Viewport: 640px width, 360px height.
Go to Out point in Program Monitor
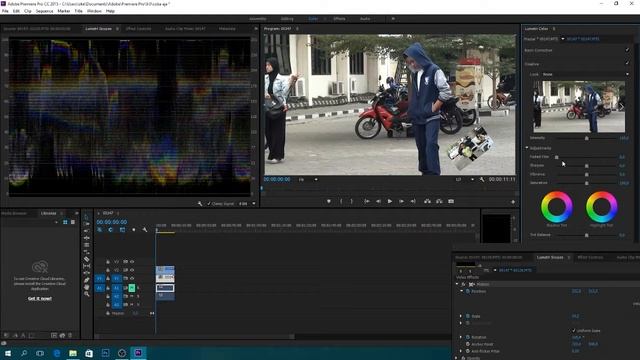pyautogui.click(x=413, y=201)
